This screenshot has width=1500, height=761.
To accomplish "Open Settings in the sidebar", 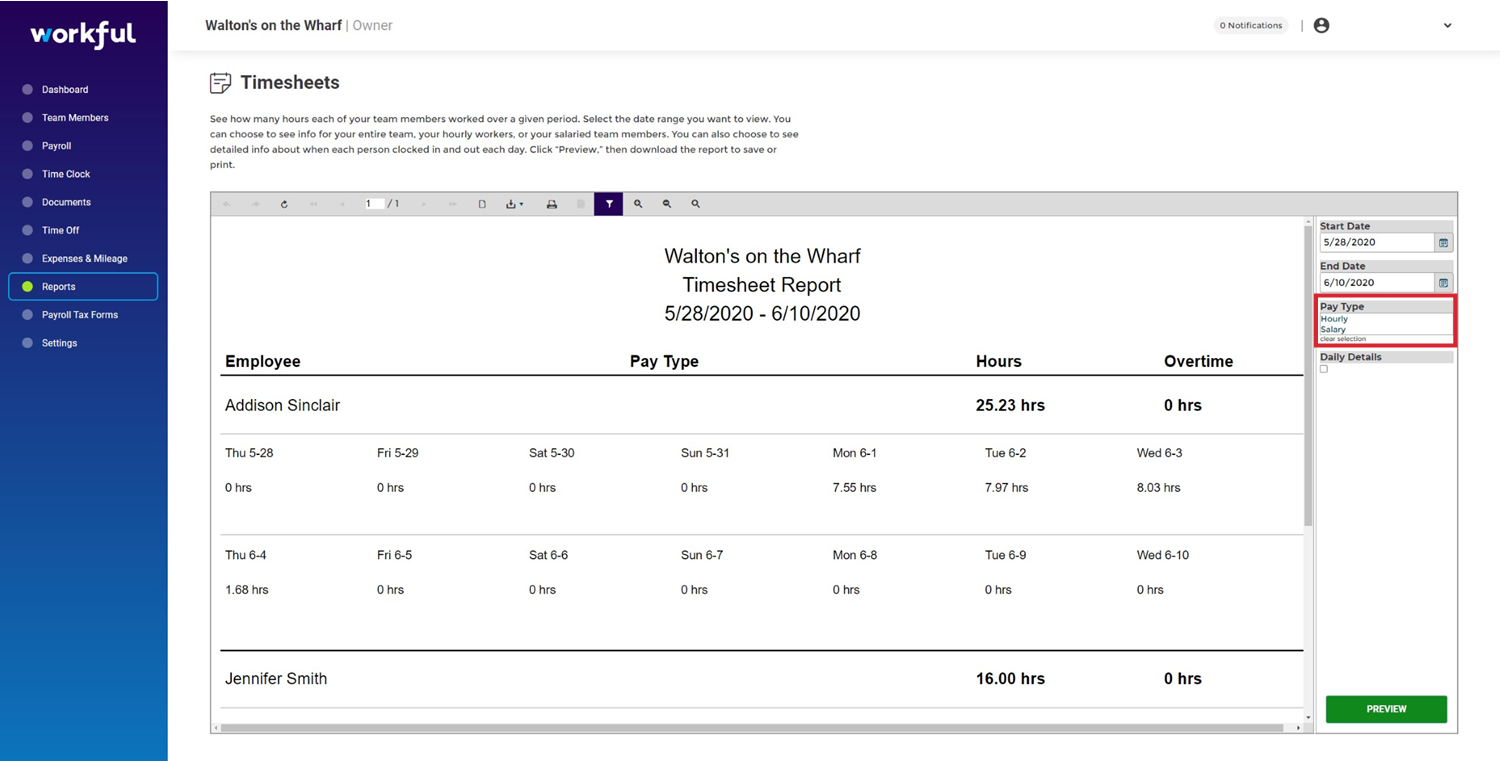I will (x=59, y=343).
